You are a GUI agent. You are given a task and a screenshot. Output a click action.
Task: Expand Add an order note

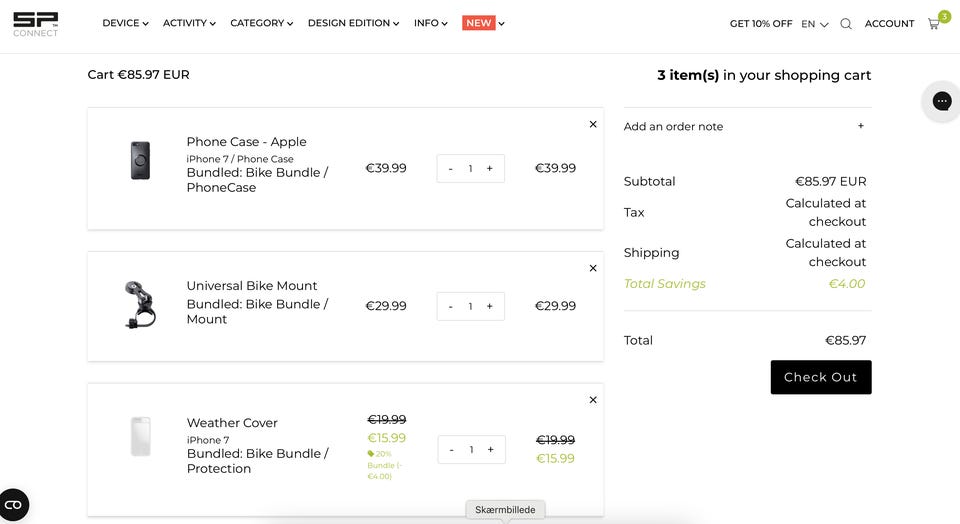coord(861,126)
